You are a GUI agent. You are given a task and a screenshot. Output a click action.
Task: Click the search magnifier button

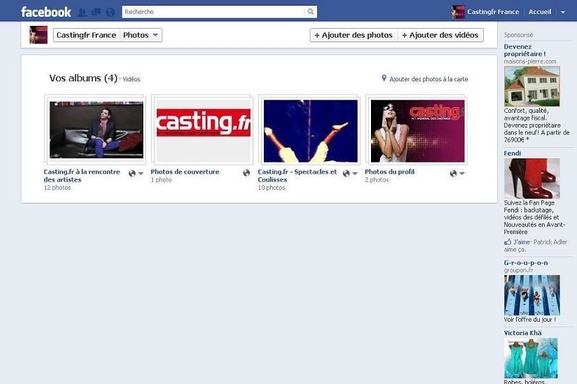point(311,12)
